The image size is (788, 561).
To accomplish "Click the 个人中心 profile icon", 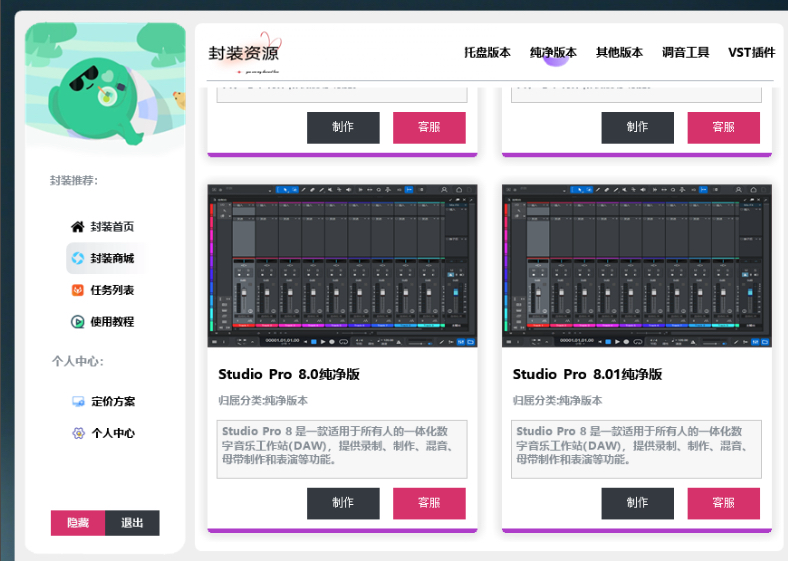I will pyautogui.click(x=78, y=434).
